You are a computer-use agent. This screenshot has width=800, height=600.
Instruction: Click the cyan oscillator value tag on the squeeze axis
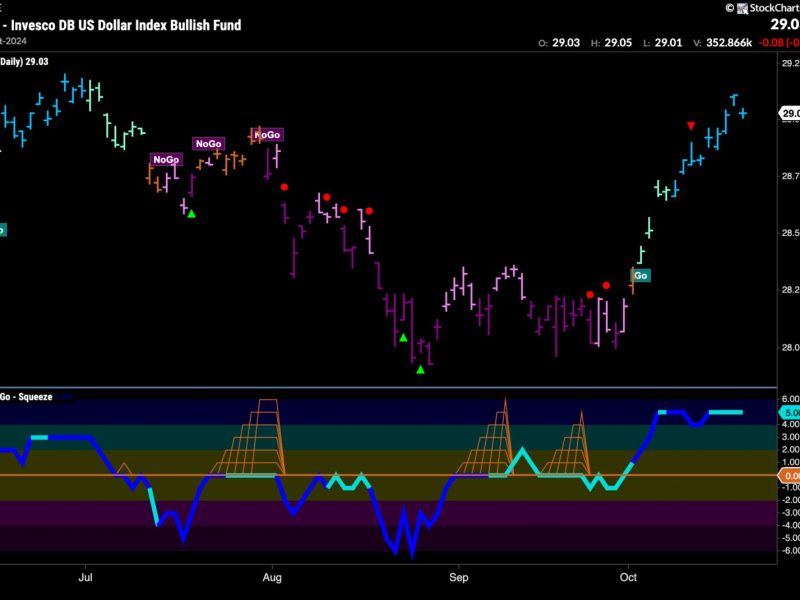coord(789,412)
